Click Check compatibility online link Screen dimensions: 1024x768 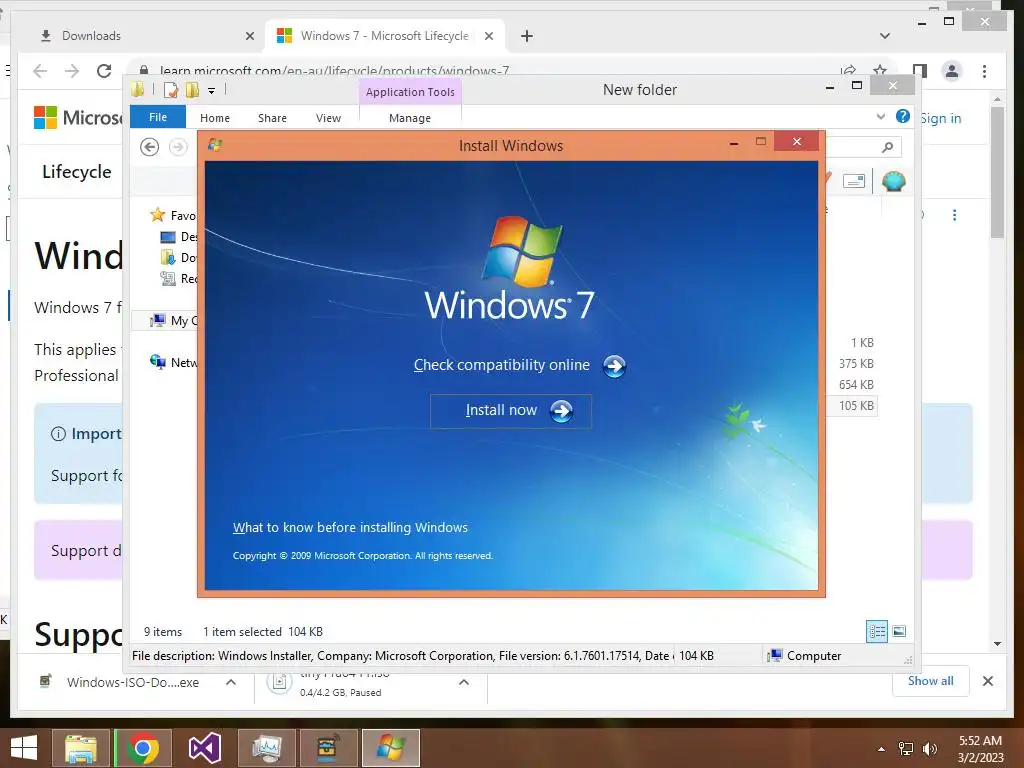[x=502, y=365]
